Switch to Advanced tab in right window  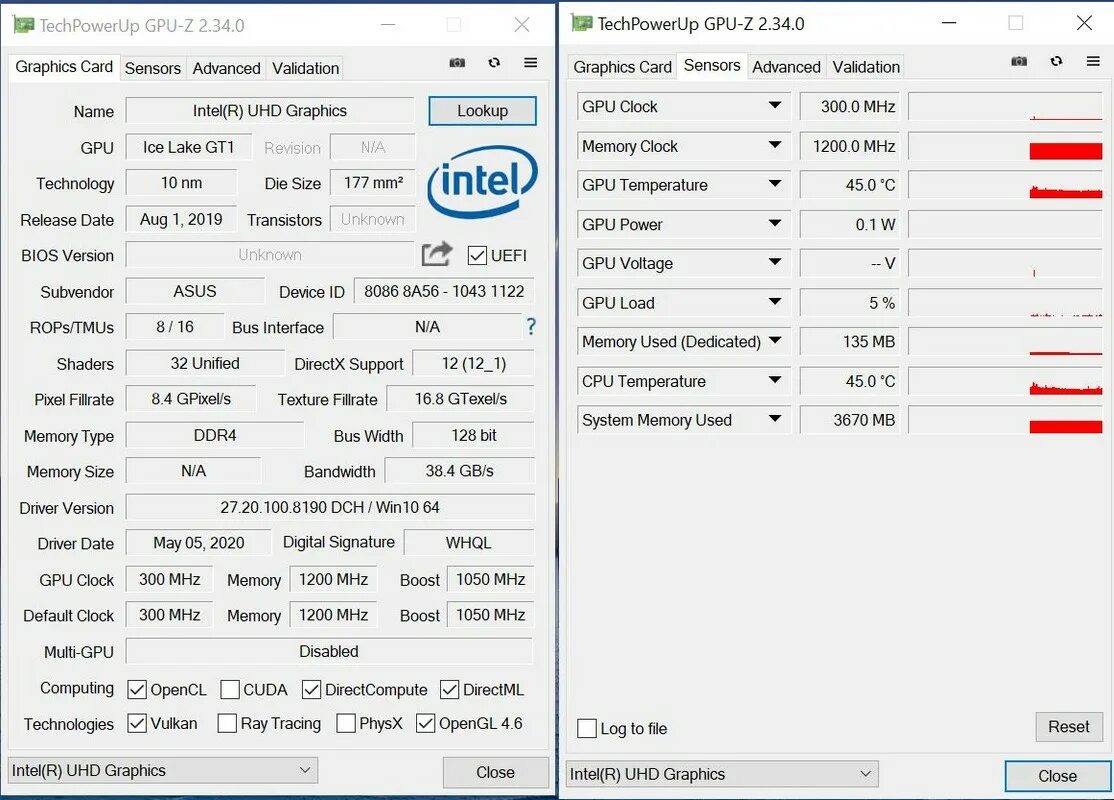[x=786, y=67]
